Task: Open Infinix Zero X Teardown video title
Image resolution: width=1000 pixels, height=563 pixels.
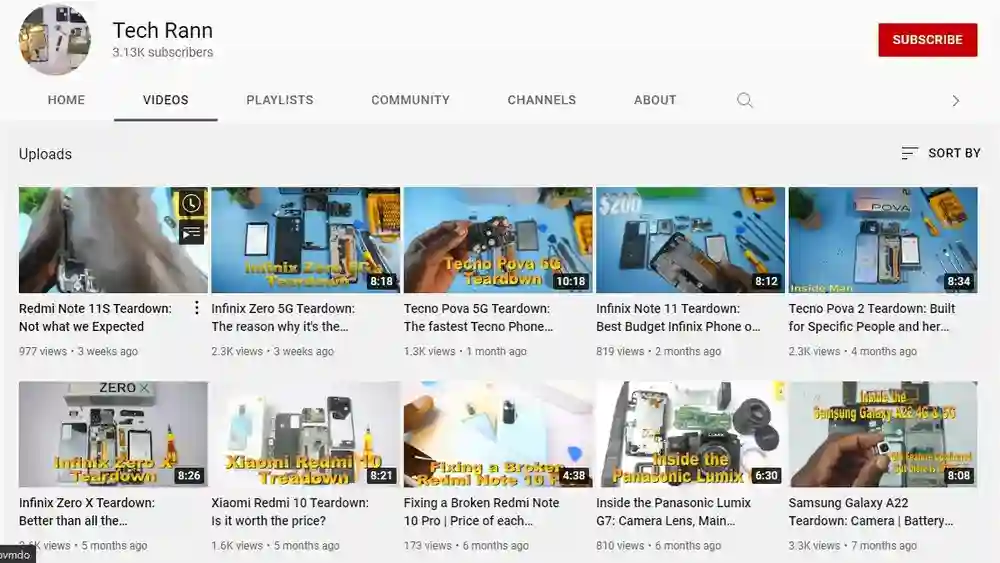Action: point(87,511)
